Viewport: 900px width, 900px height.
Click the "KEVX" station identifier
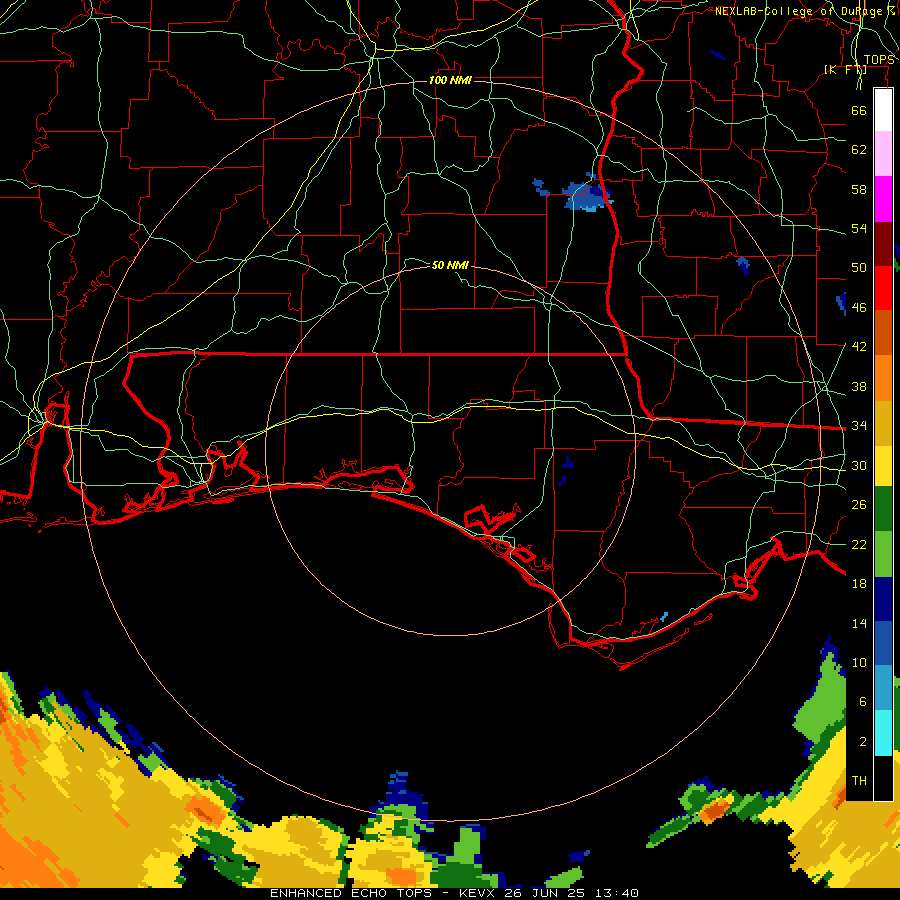point(476,893)
